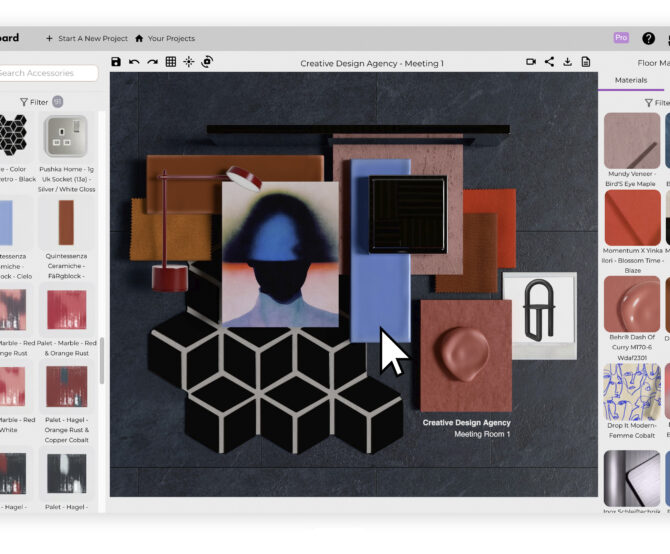Select the door handle photo card
670x554 pixels.
click(539, 315)
